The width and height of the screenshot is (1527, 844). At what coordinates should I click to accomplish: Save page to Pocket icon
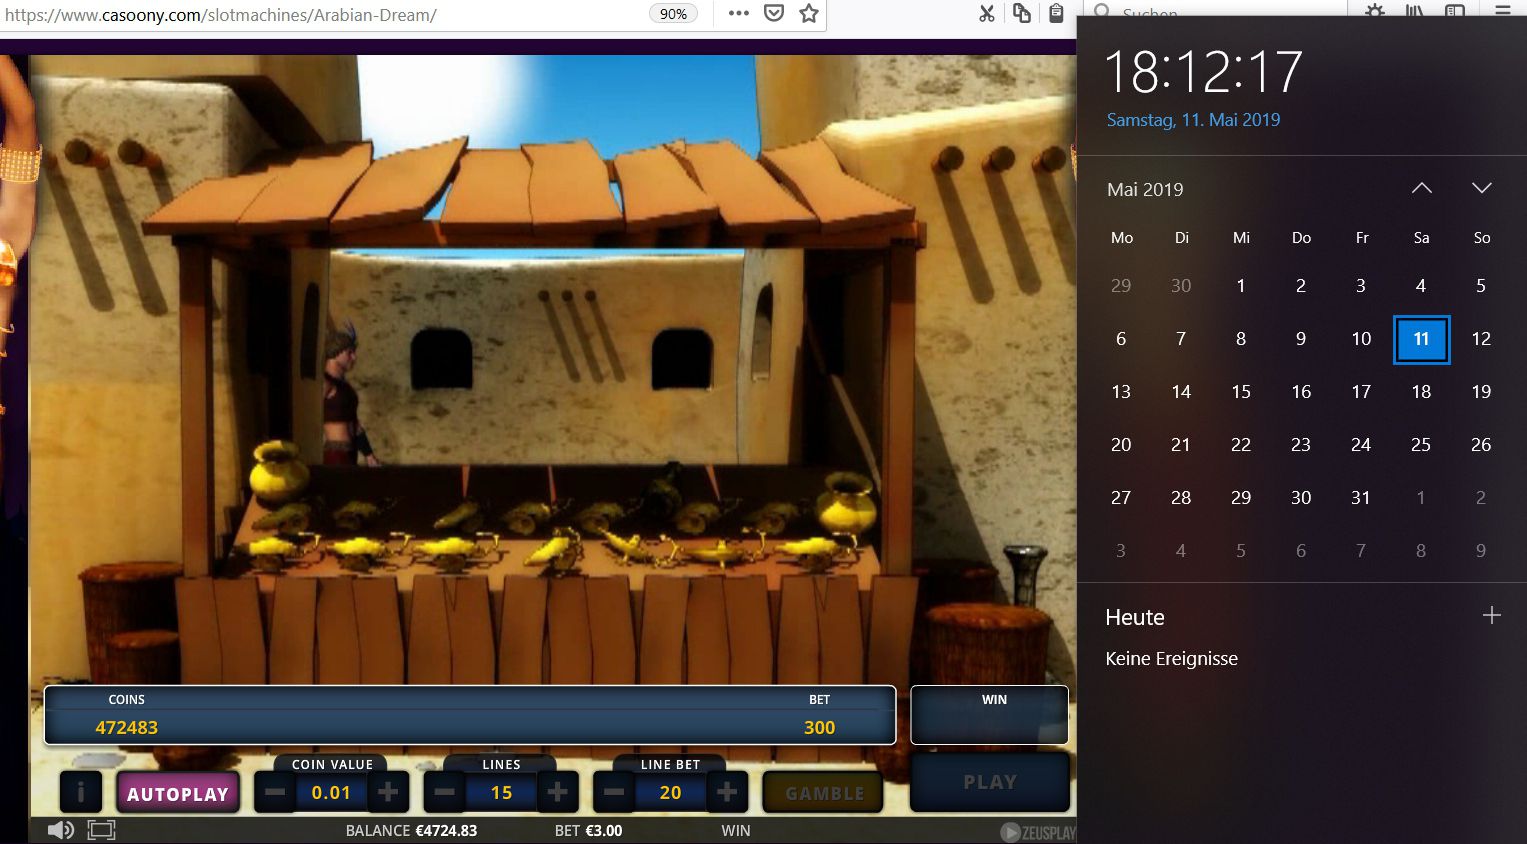774,14
